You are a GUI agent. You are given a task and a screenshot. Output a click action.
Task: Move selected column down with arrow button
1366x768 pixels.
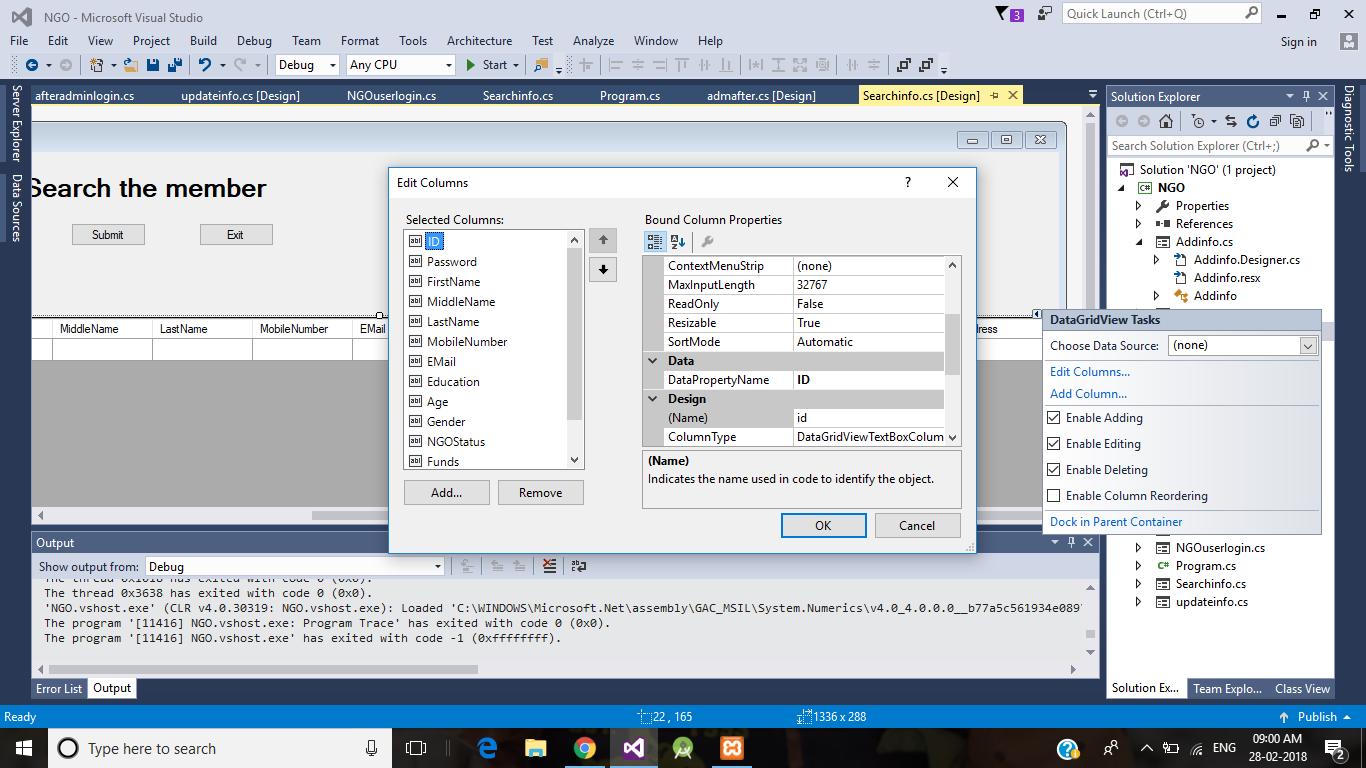coord(603,269)
